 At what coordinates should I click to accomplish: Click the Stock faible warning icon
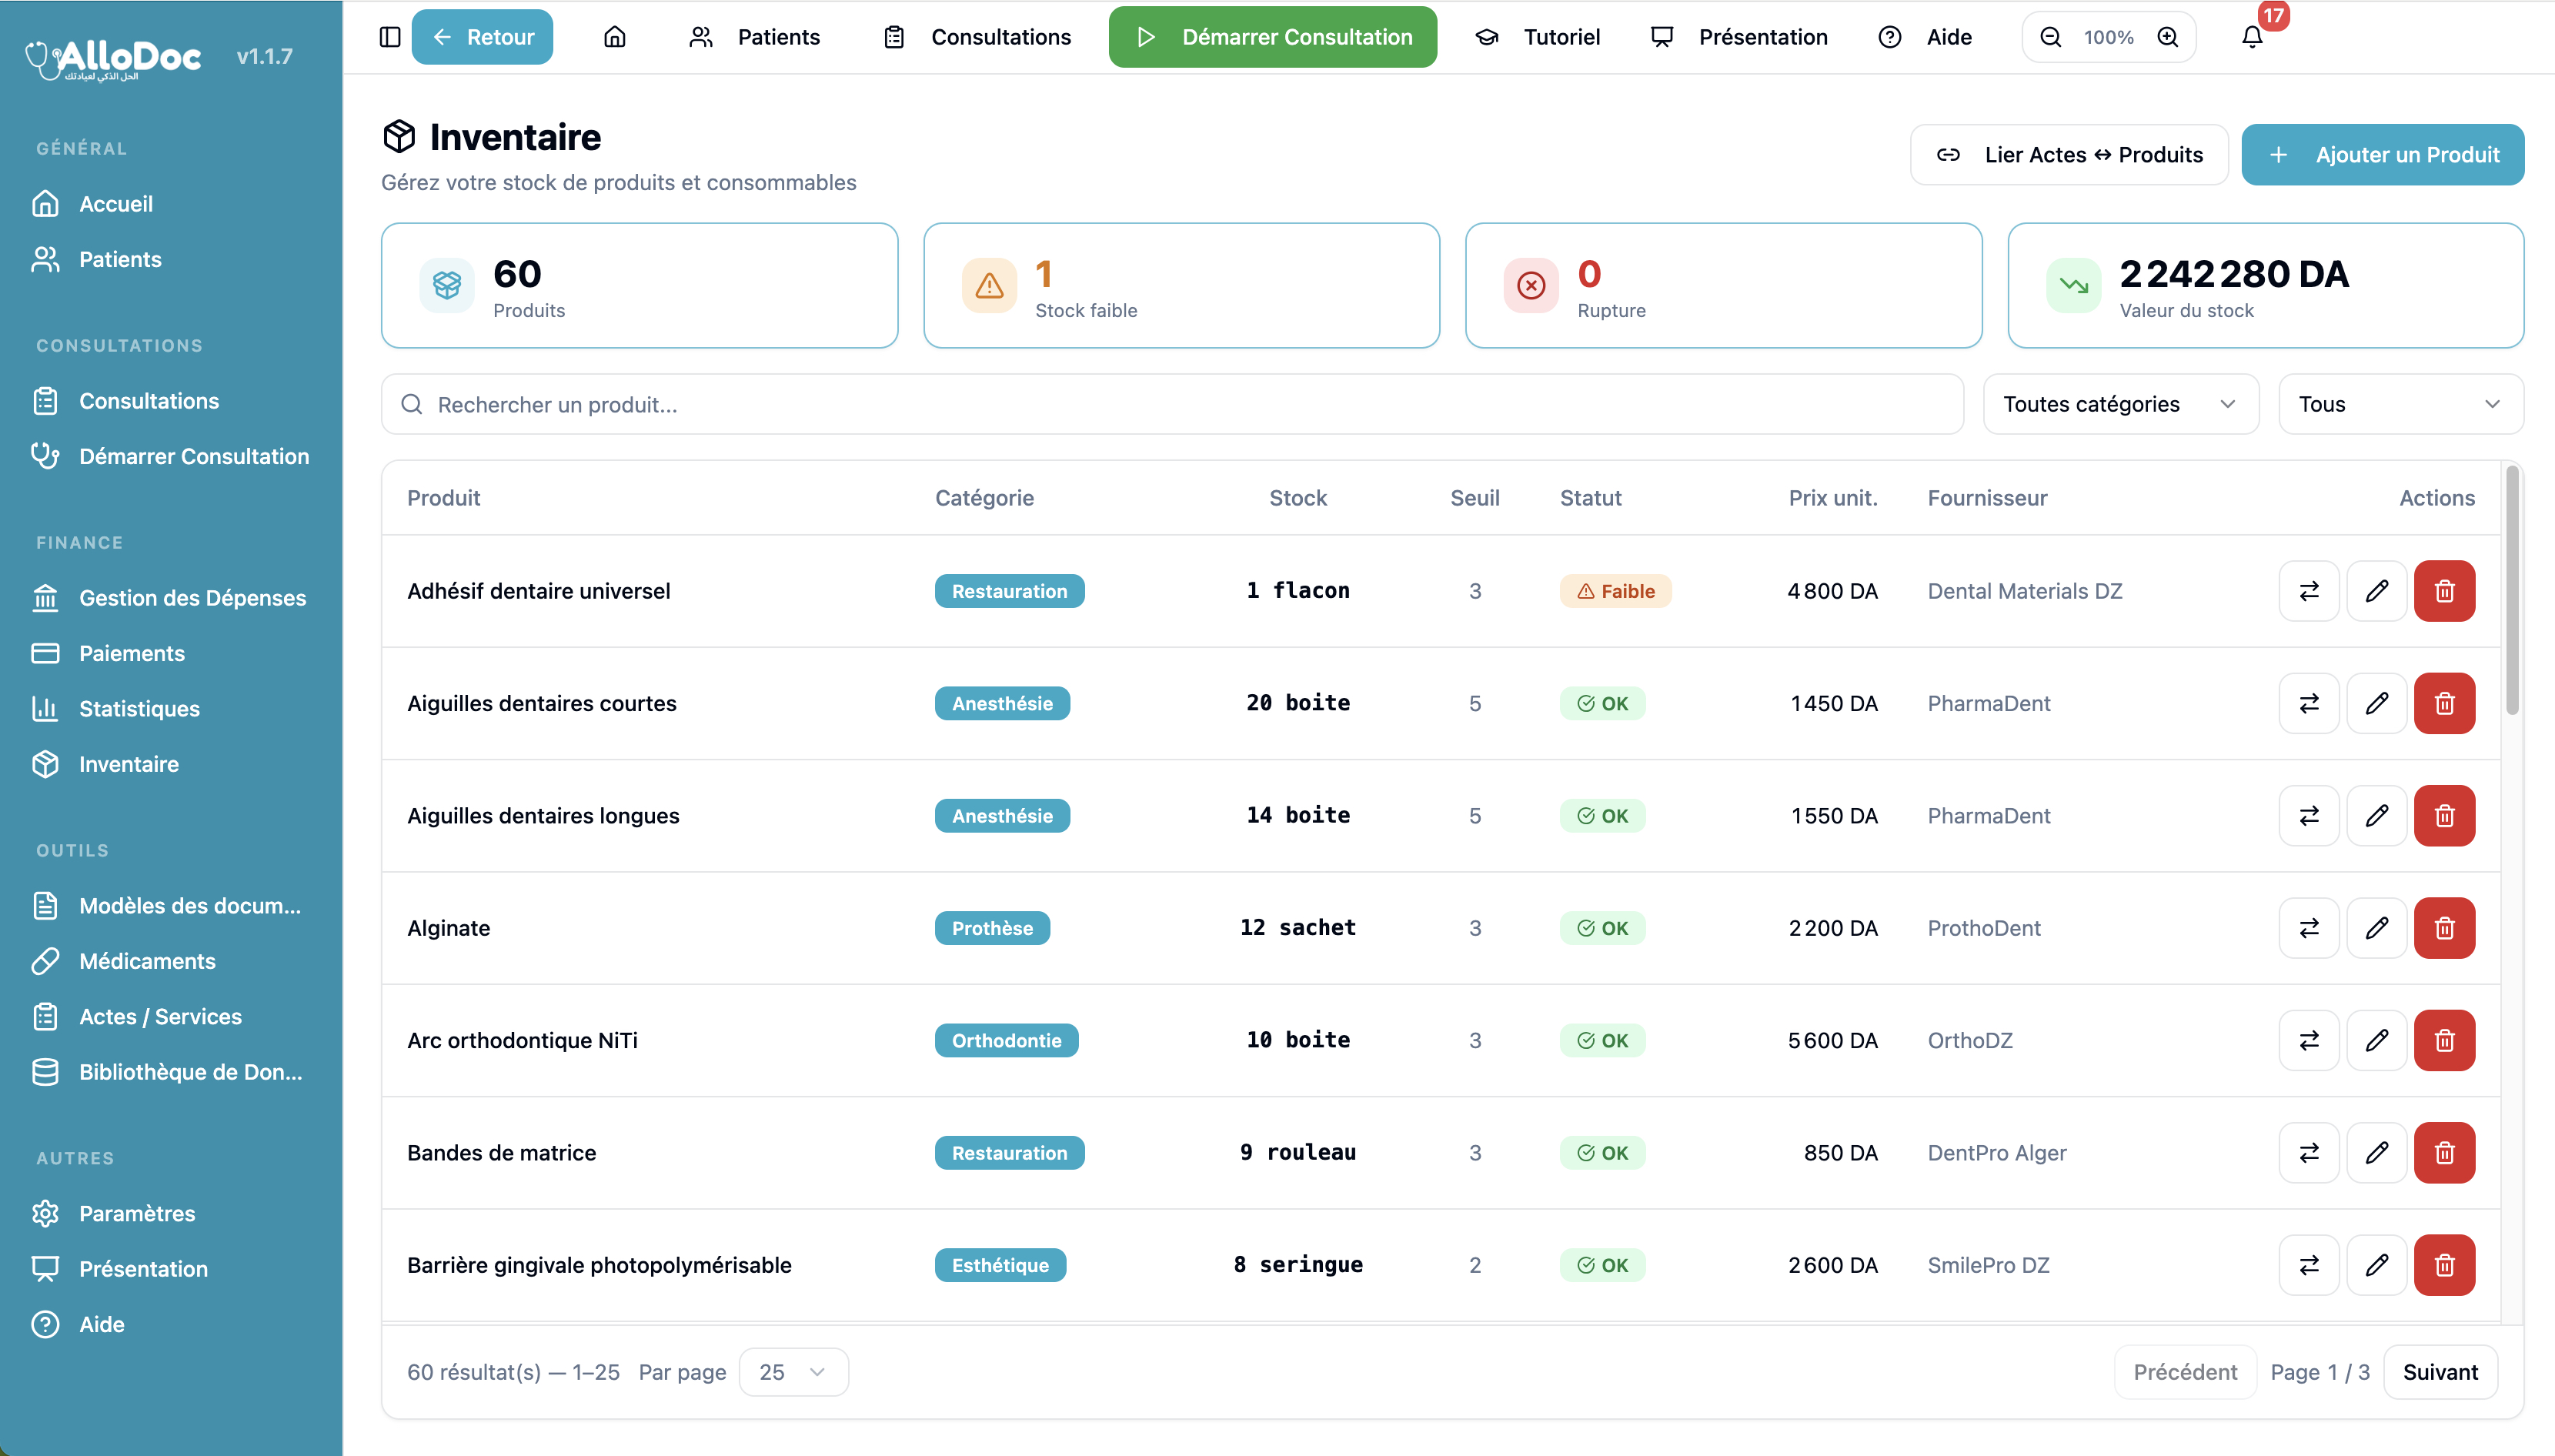(x=989, y=286)
